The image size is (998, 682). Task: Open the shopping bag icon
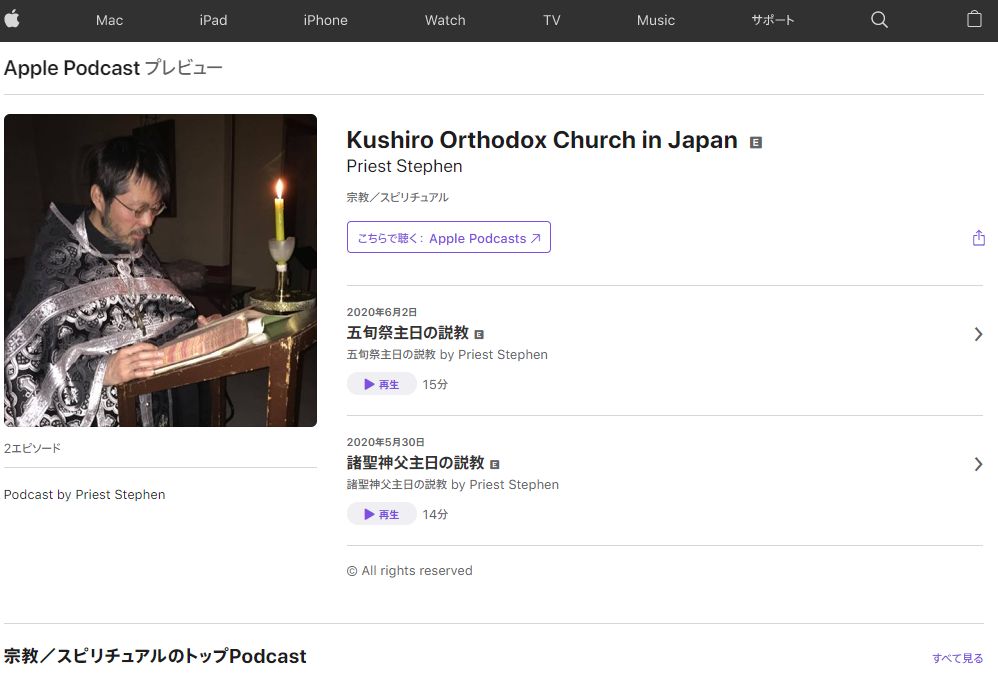click(974, 19)
